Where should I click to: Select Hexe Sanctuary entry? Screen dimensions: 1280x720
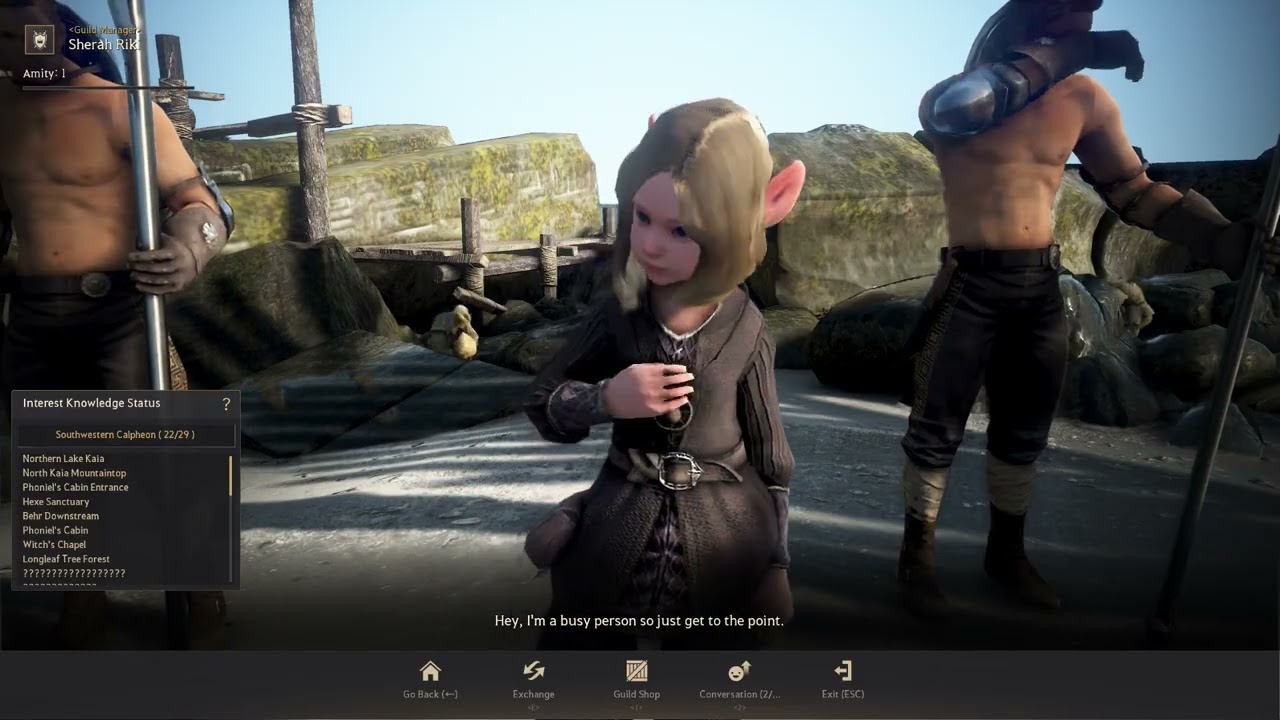pos(56,502)
